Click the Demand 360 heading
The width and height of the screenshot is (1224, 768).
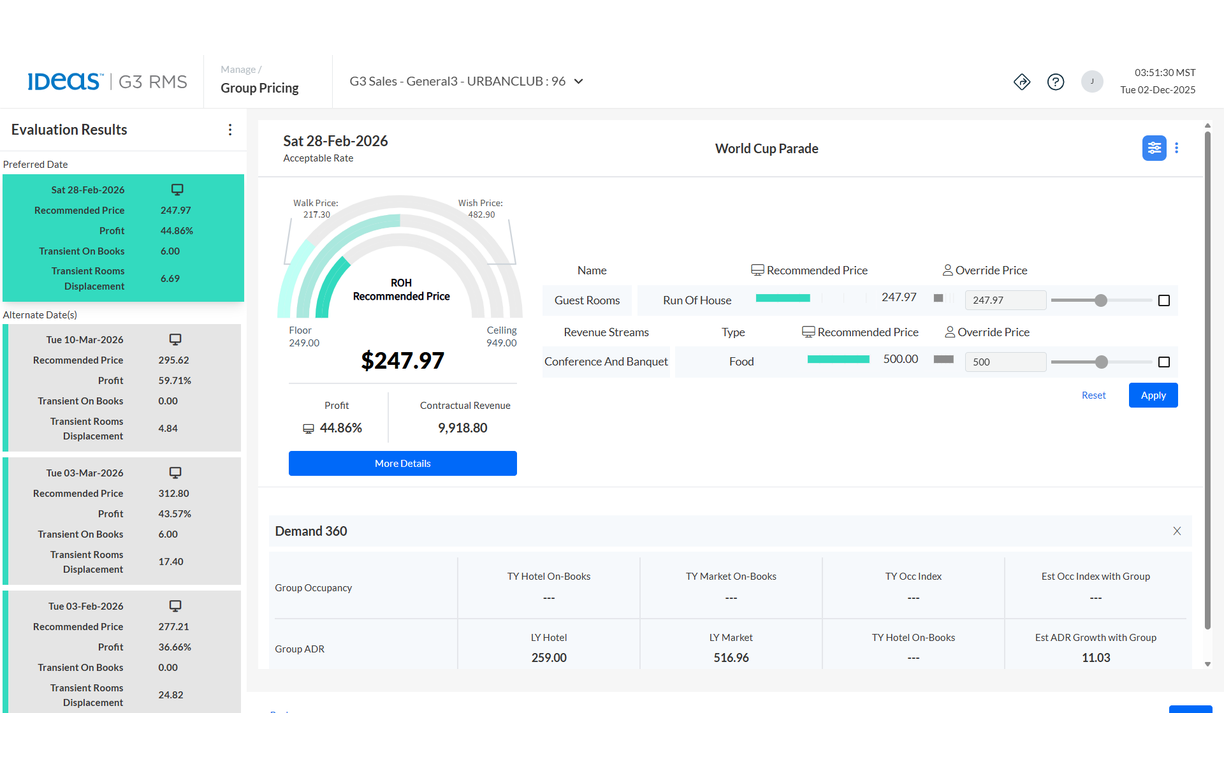pyautogui.click(x=311, y=531)
